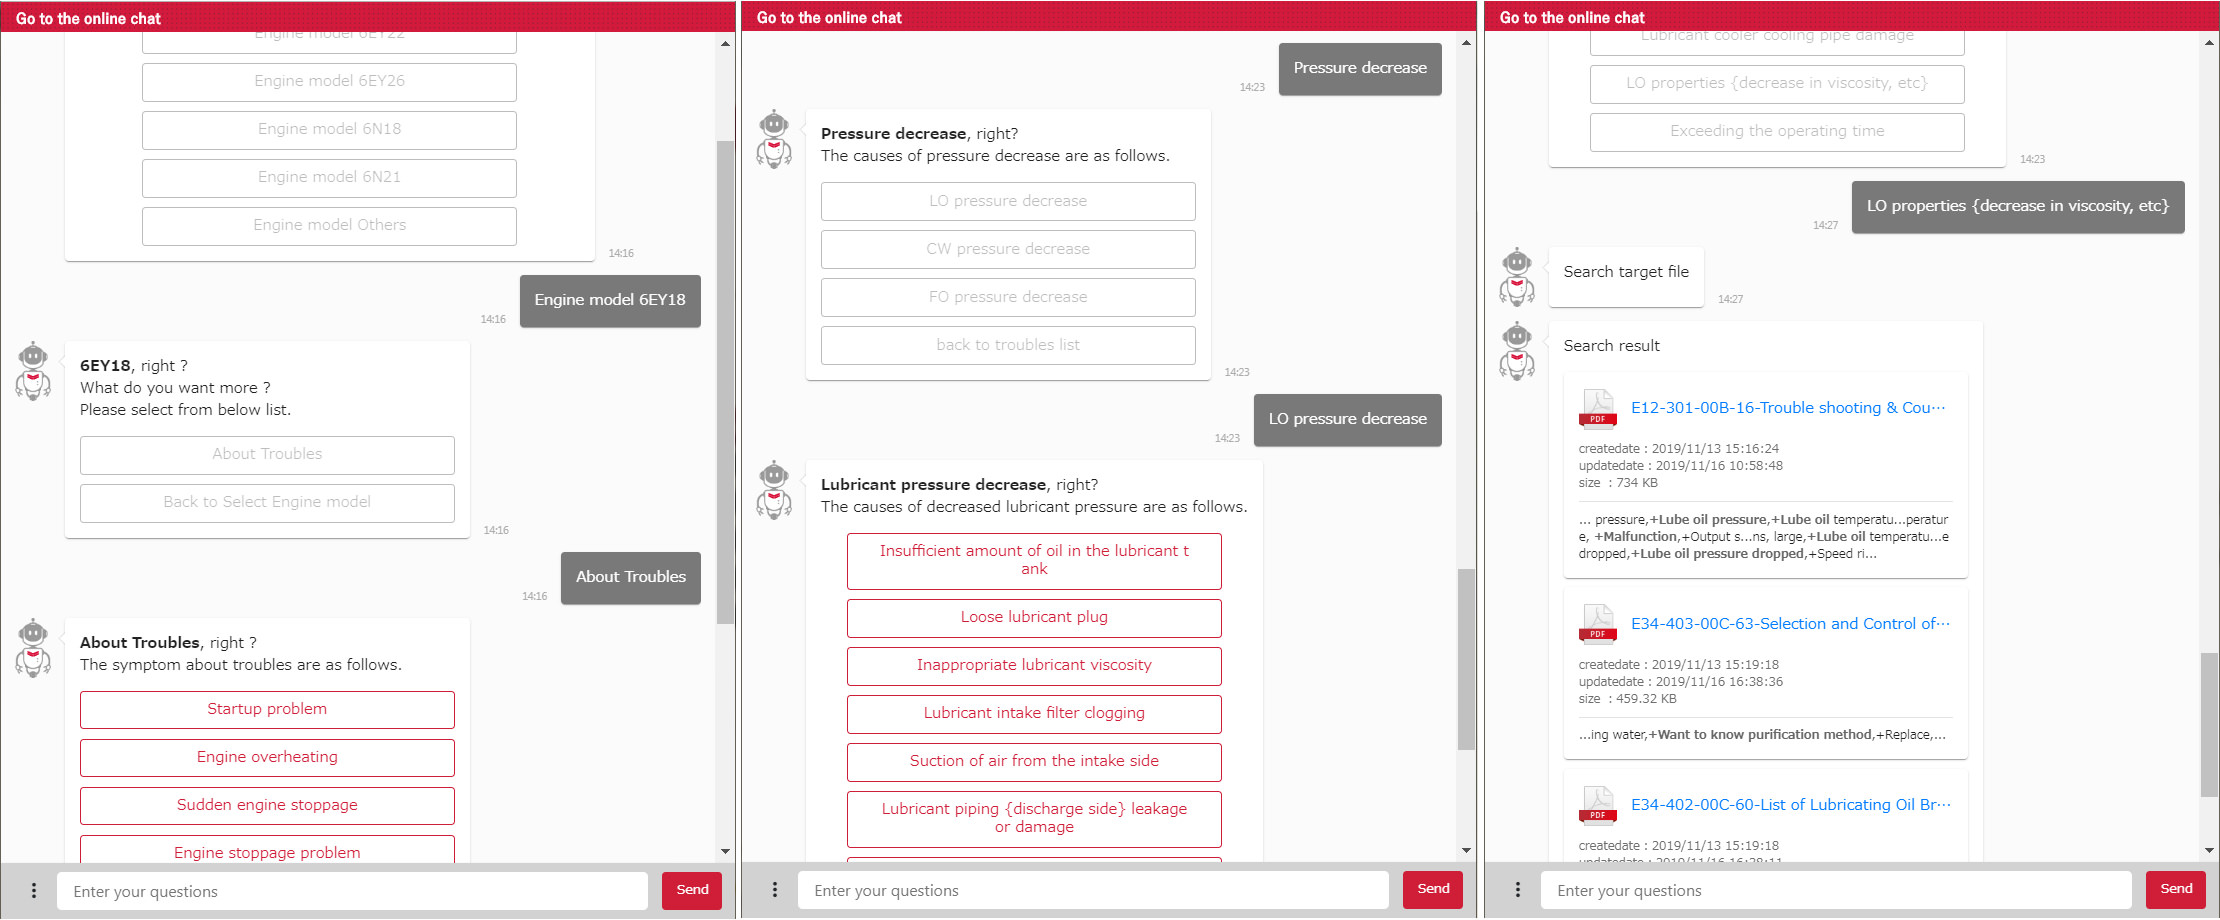Click PDF icon of E34-402-00C Lubricating Oil list

1597,806
